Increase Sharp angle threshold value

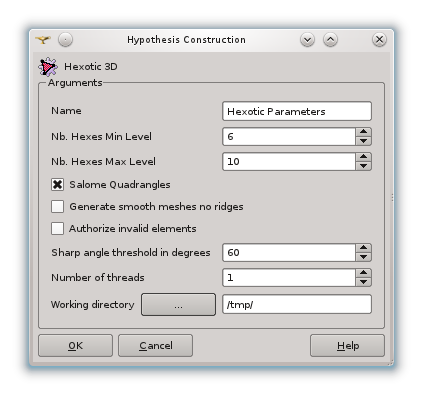click(x=363, y=248)
